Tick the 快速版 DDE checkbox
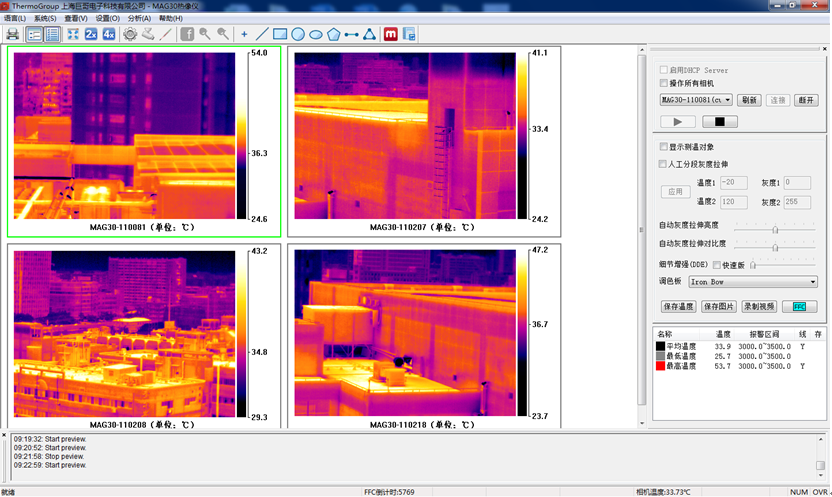Screen dimensions: 832x497 (717, 265)
